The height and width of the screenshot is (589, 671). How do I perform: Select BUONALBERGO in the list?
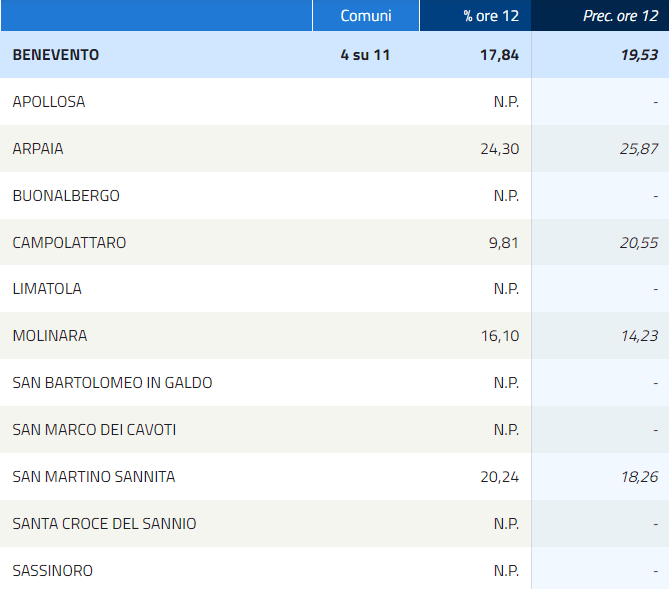66,196
